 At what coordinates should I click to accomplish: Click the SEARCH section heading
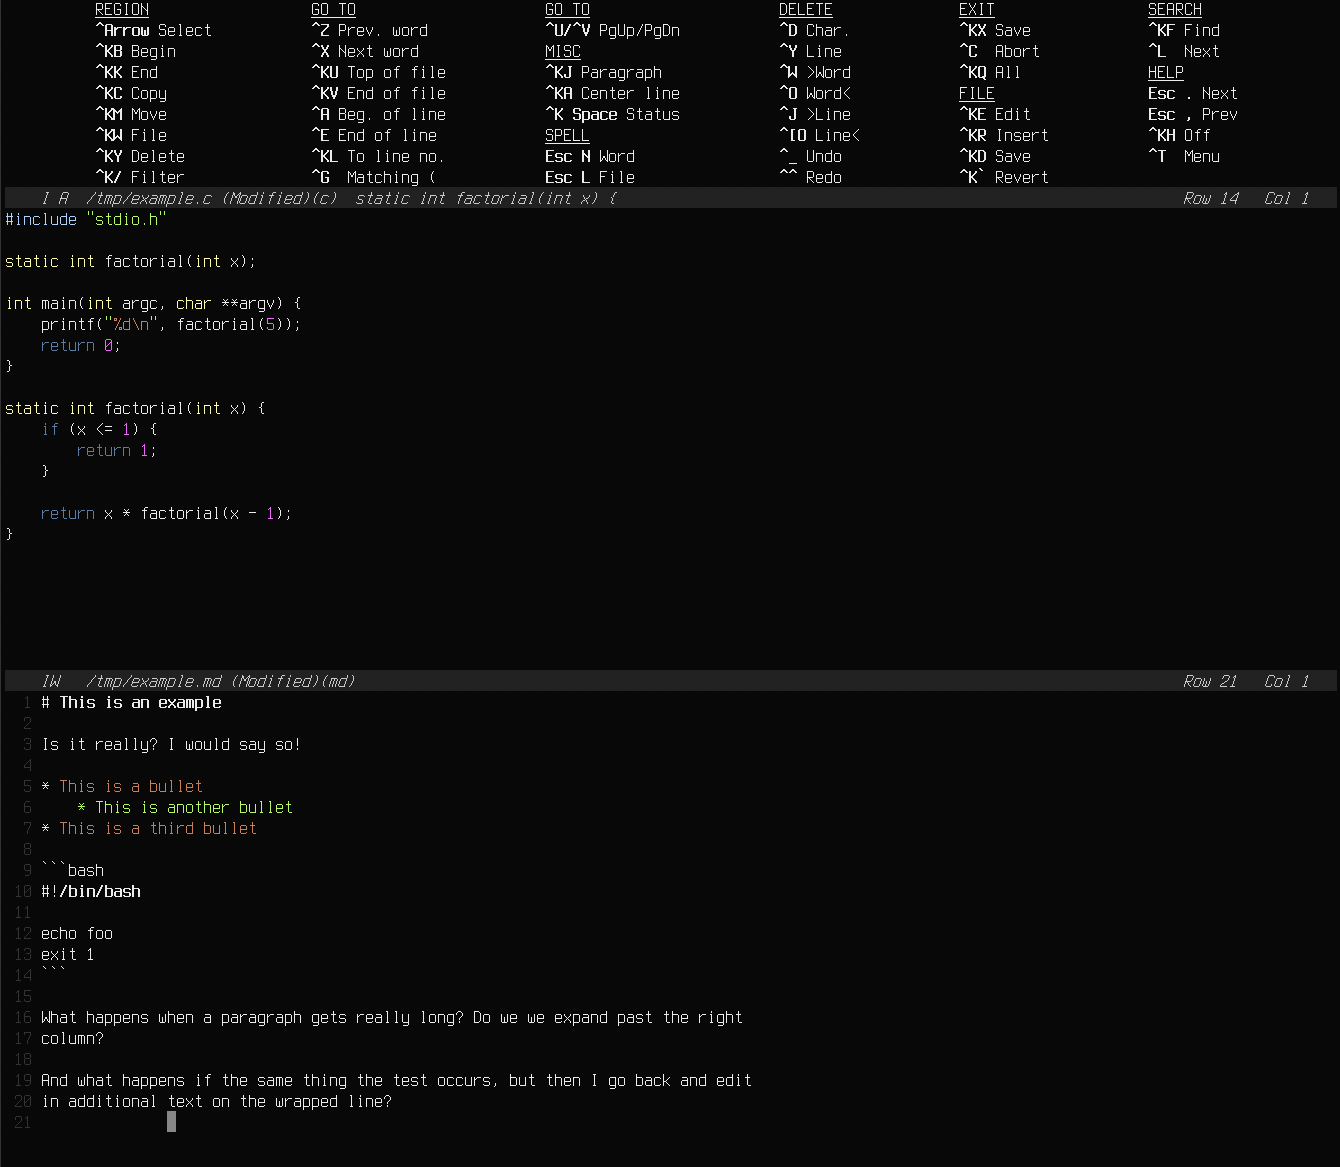coord(1175,9)
